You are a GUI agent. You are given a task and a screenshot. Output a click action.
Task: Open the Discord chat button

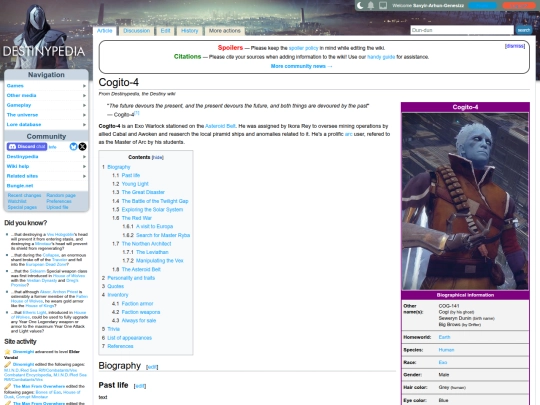click(27, 147)
